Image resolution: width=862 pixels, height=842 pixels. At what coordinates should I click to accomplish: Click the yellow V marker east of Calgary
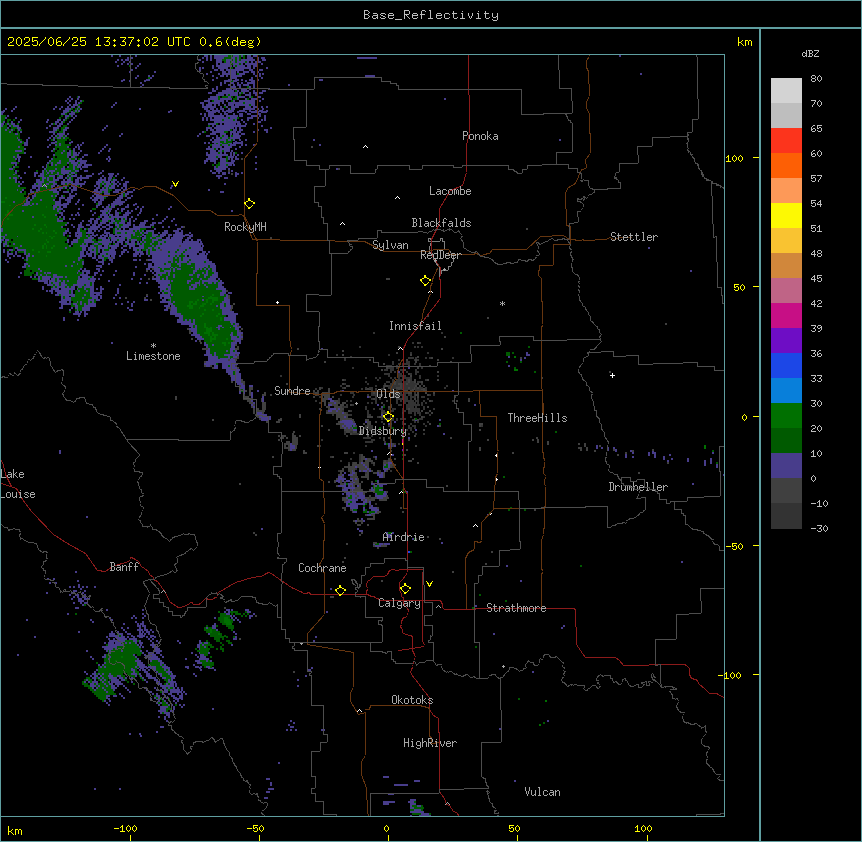[x=429, y=584]
